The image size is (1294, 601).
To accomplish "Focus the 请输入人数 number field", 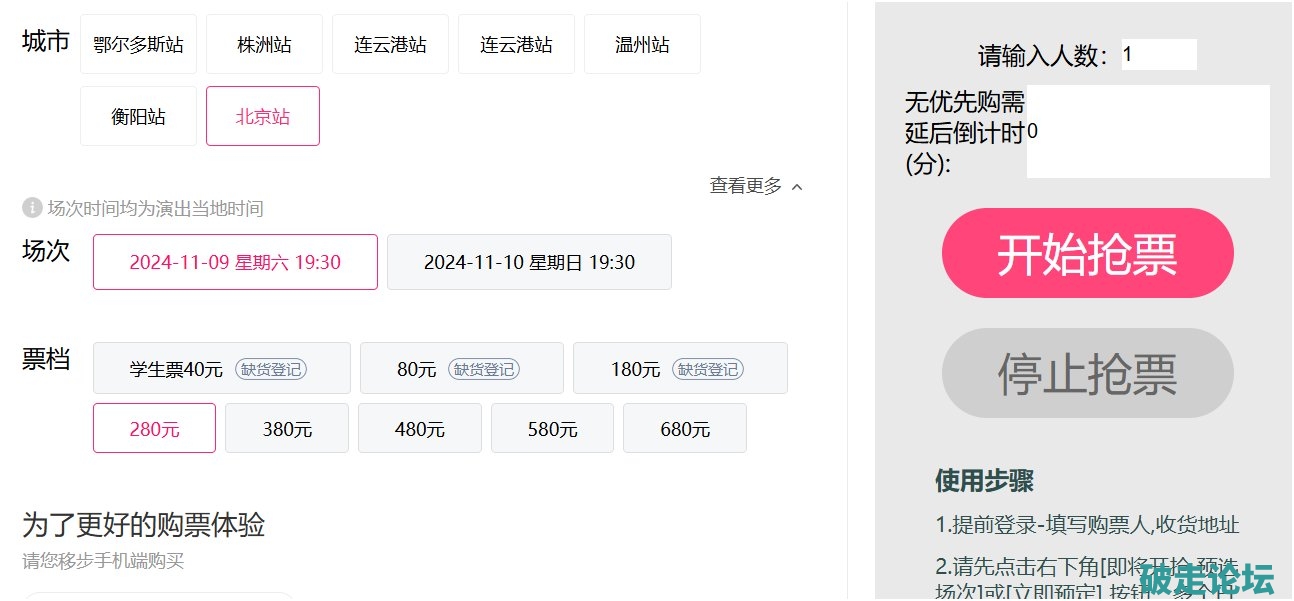I will pos(1158,54).
